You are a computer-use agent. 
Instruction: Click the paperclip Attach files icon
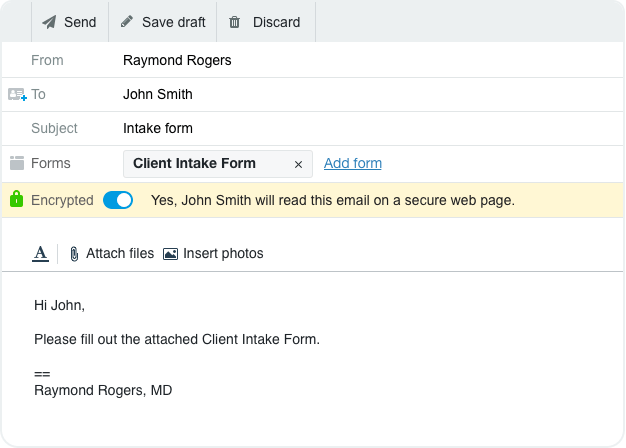tap(74, 254)
